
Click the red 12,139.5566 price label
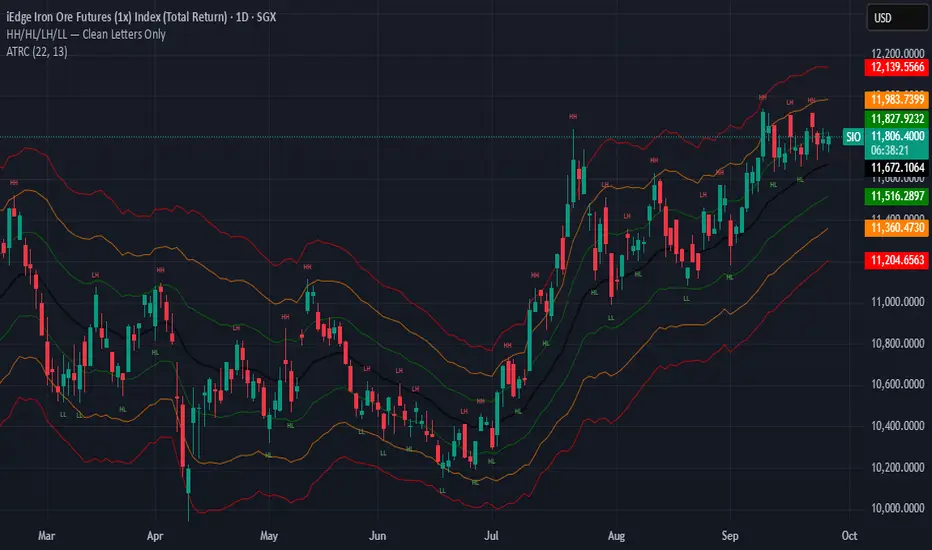[896, 67]
